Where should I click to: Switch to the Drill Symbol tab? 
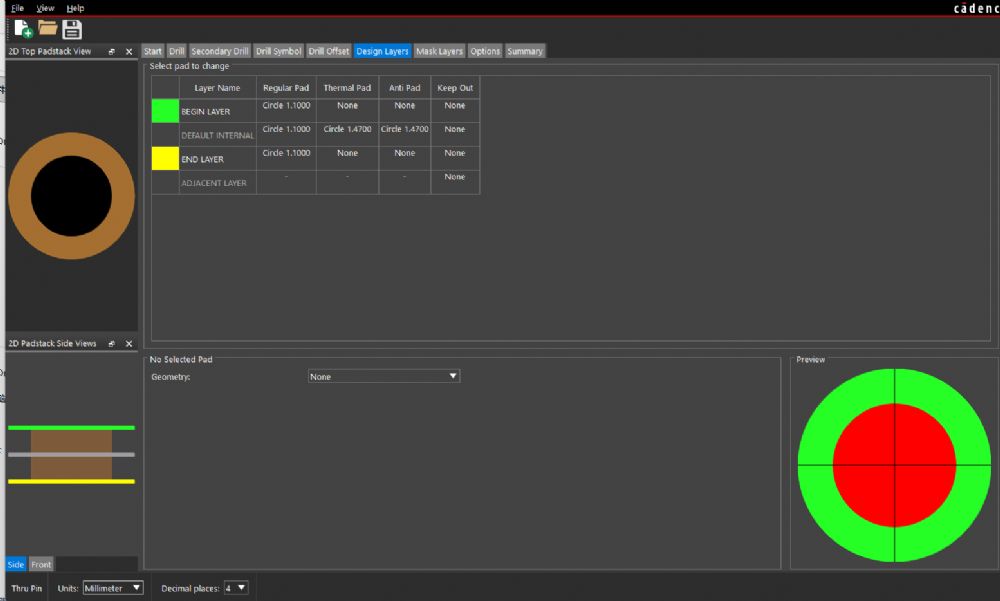tap(278, 51)
